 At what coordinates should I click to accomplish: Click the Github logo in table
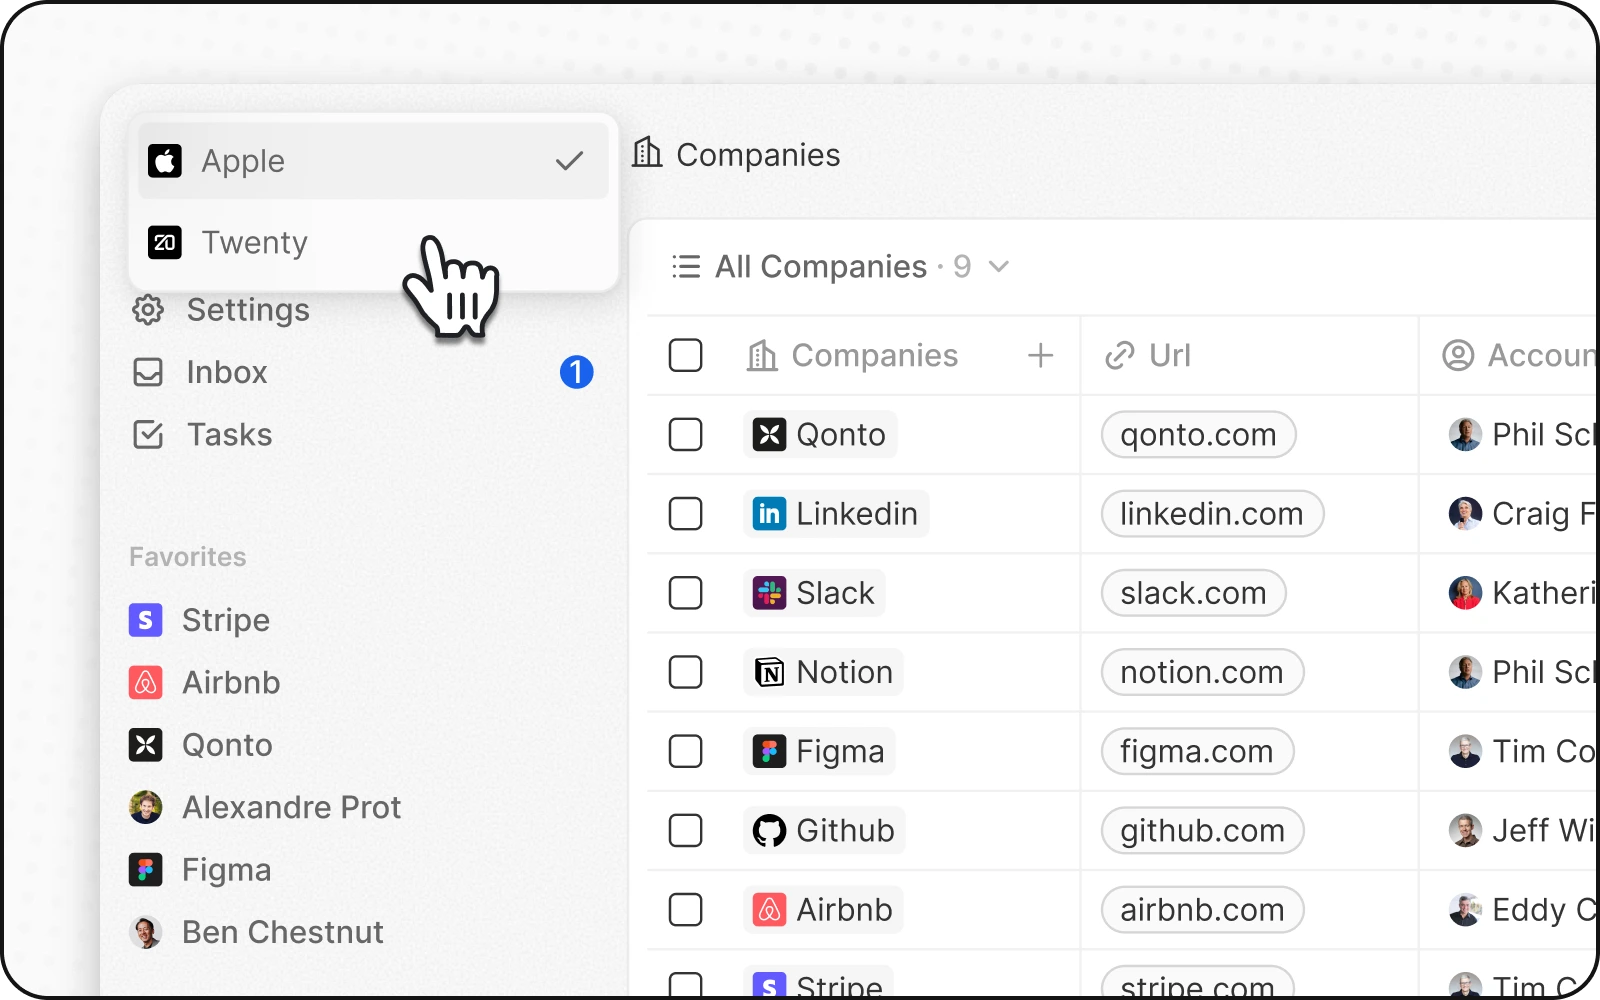(x=769, y=831)
